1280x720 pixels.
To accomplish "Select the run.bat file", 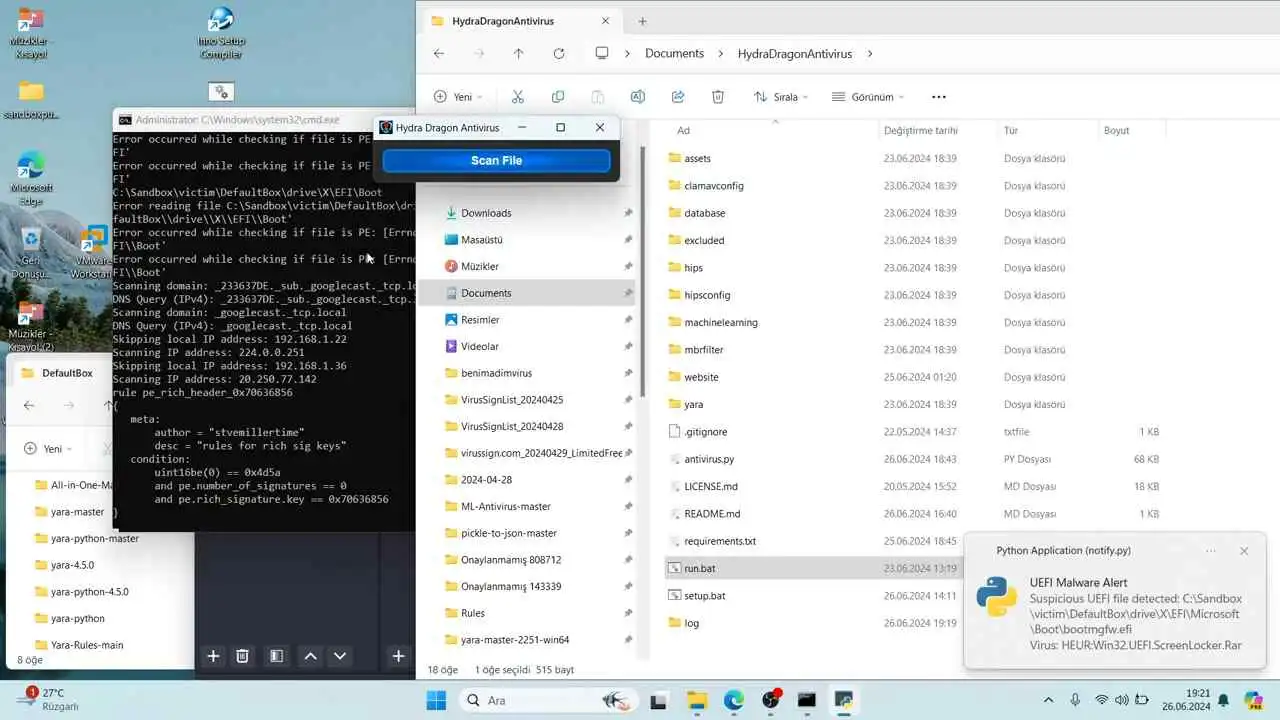I will (699, 568).
